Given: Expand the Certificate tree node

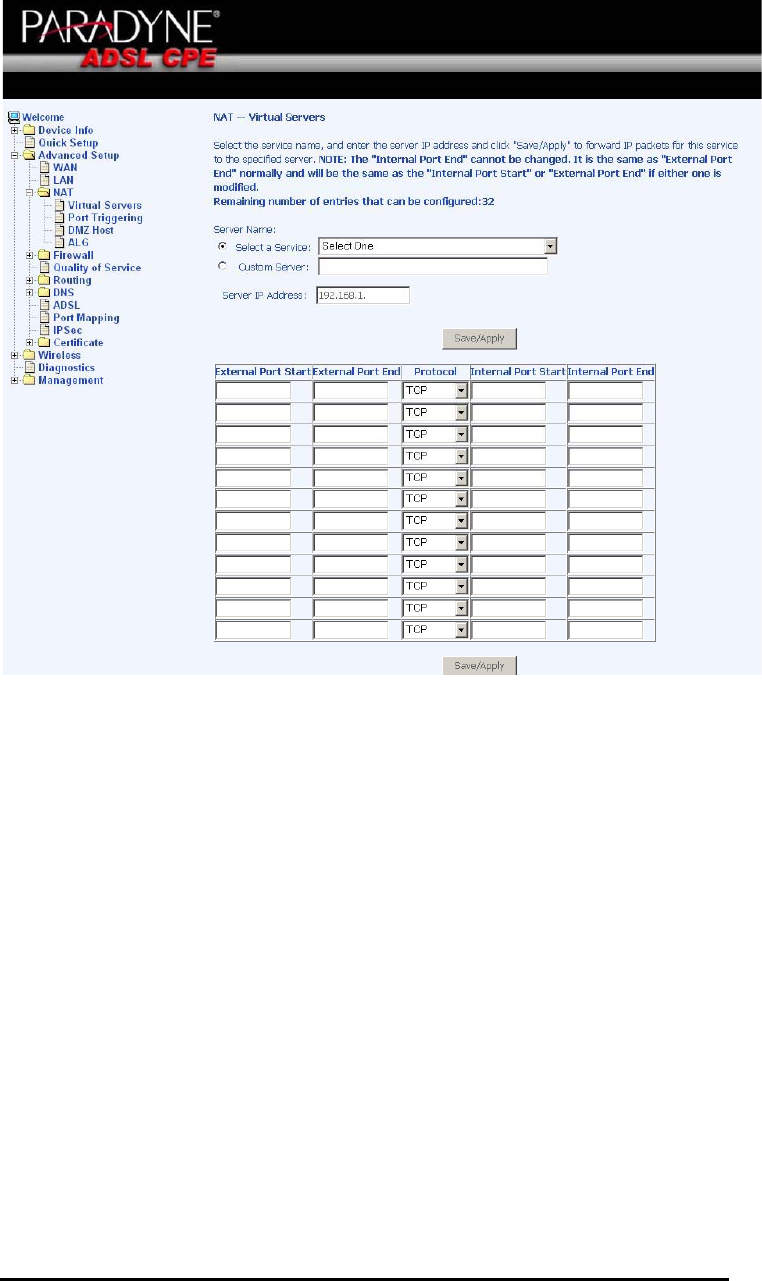Looking at the screenshot, I should [30, 343].
